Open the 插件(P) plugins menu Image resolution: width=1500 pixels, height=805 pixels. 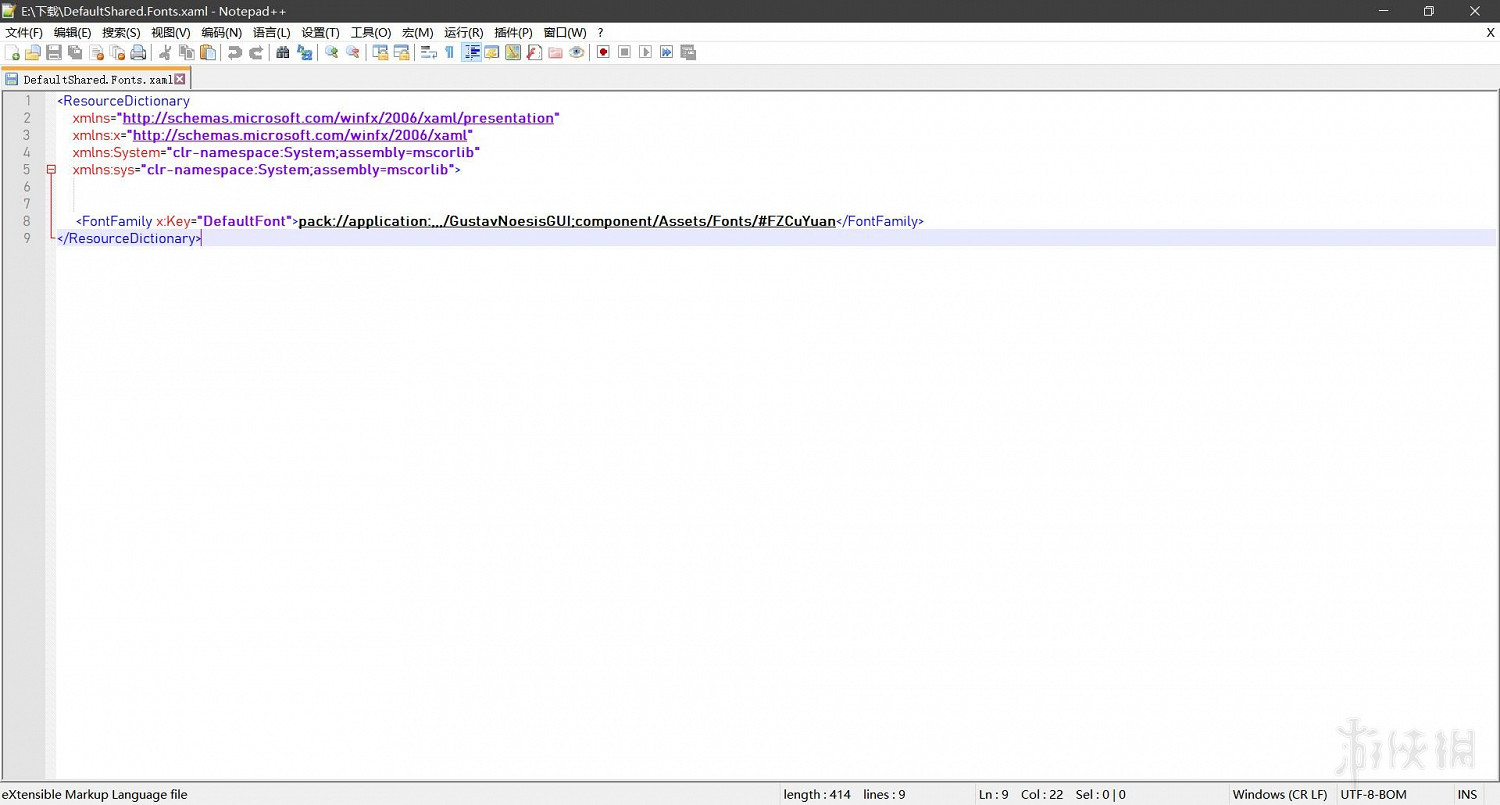click(x=513, y=32)
